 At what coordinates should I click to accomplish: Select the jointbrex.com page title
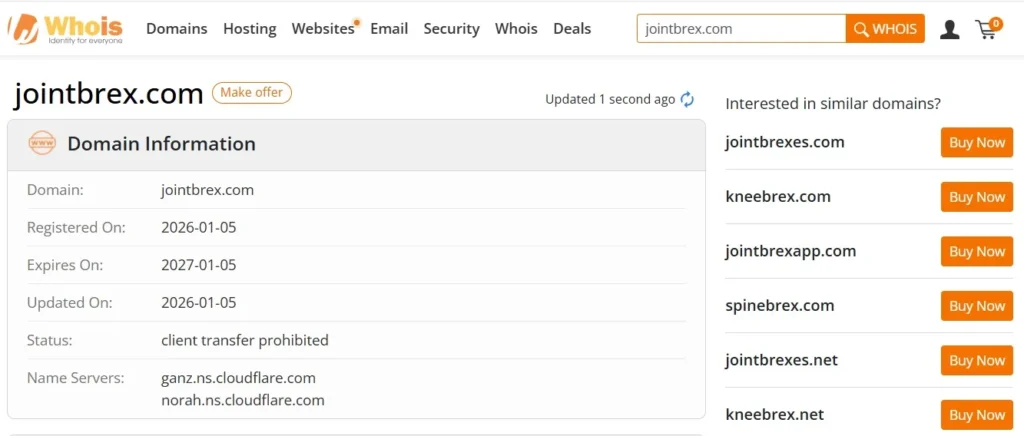coord(108,94)
